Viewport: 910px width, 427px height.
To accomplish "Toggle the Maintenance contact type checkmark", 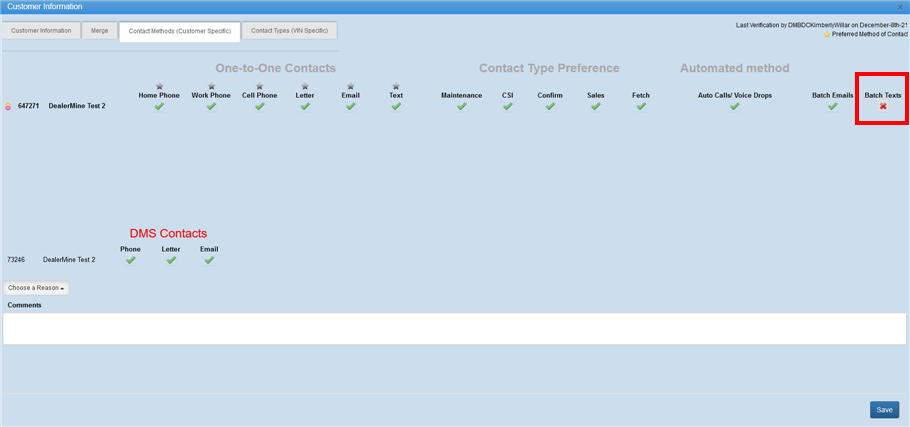I will (461, 106).
